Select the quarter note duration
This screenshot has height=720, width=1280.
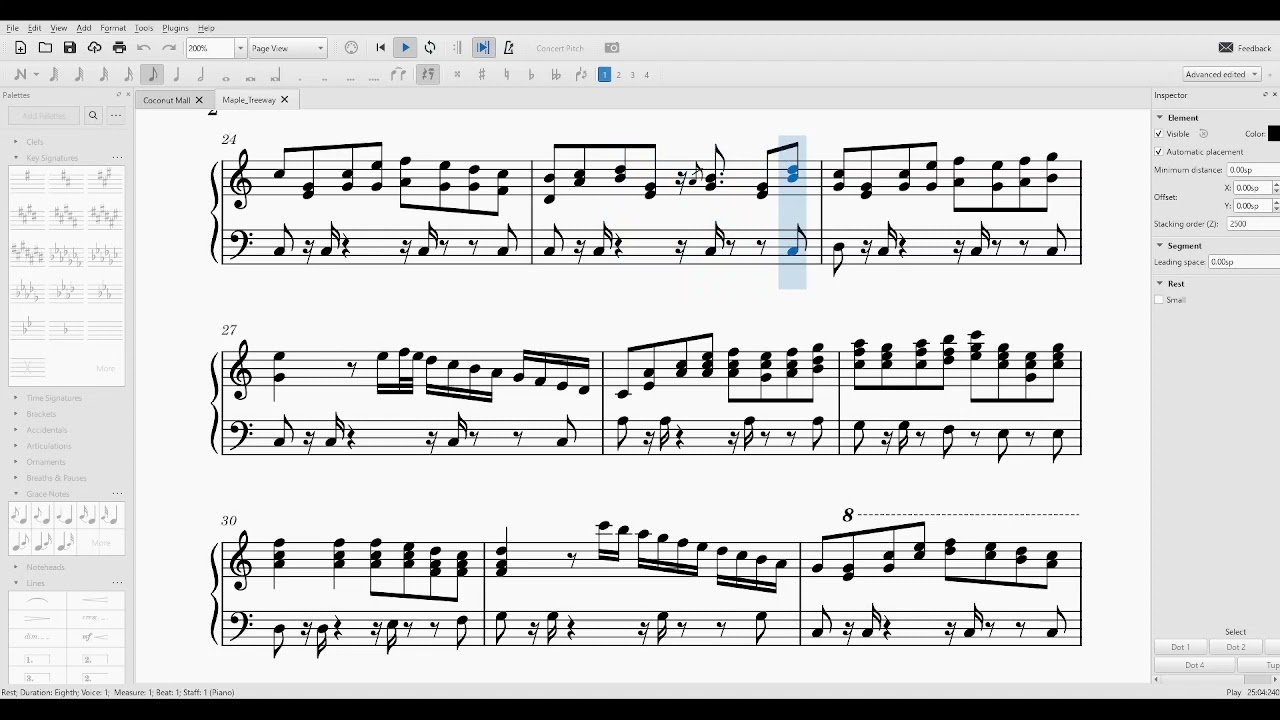(x=177, y=75)
